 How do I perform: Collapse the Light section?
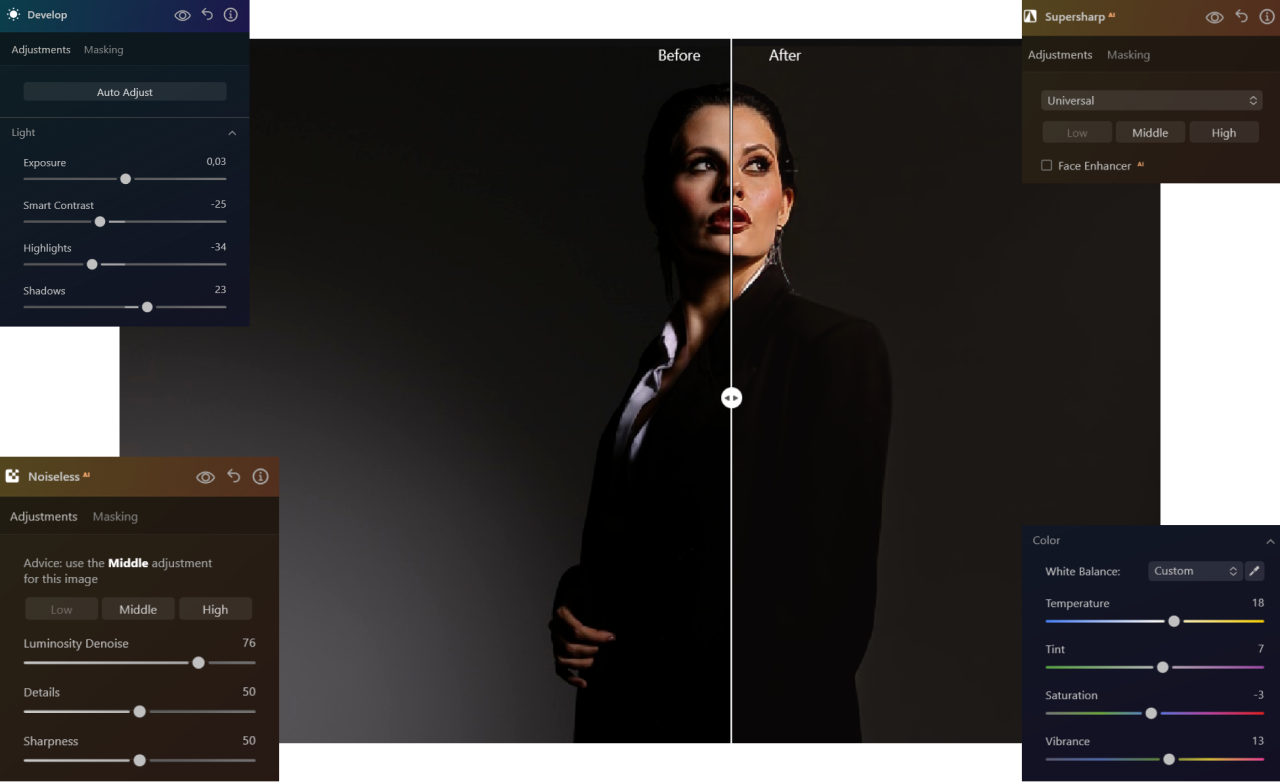pos(232,133)
